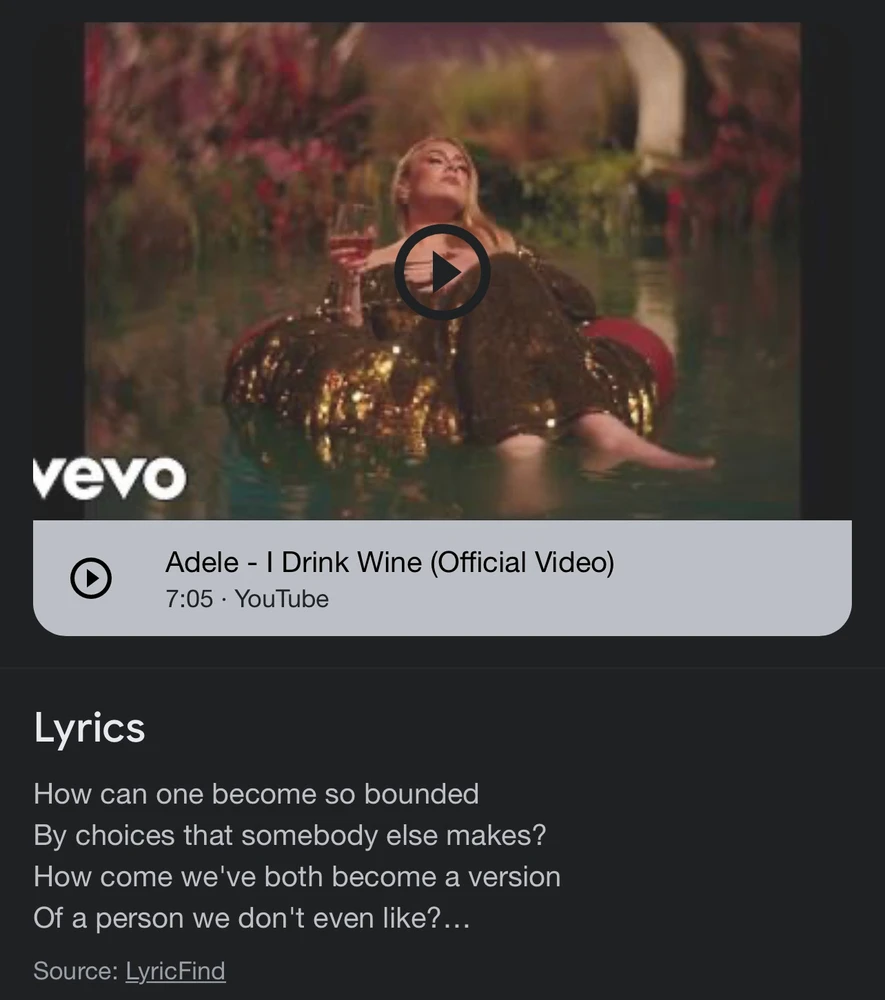The height and width of the screenshot is (1000, 885).
Task: Click the Lyrics section heading
Action: click(89, 728)
